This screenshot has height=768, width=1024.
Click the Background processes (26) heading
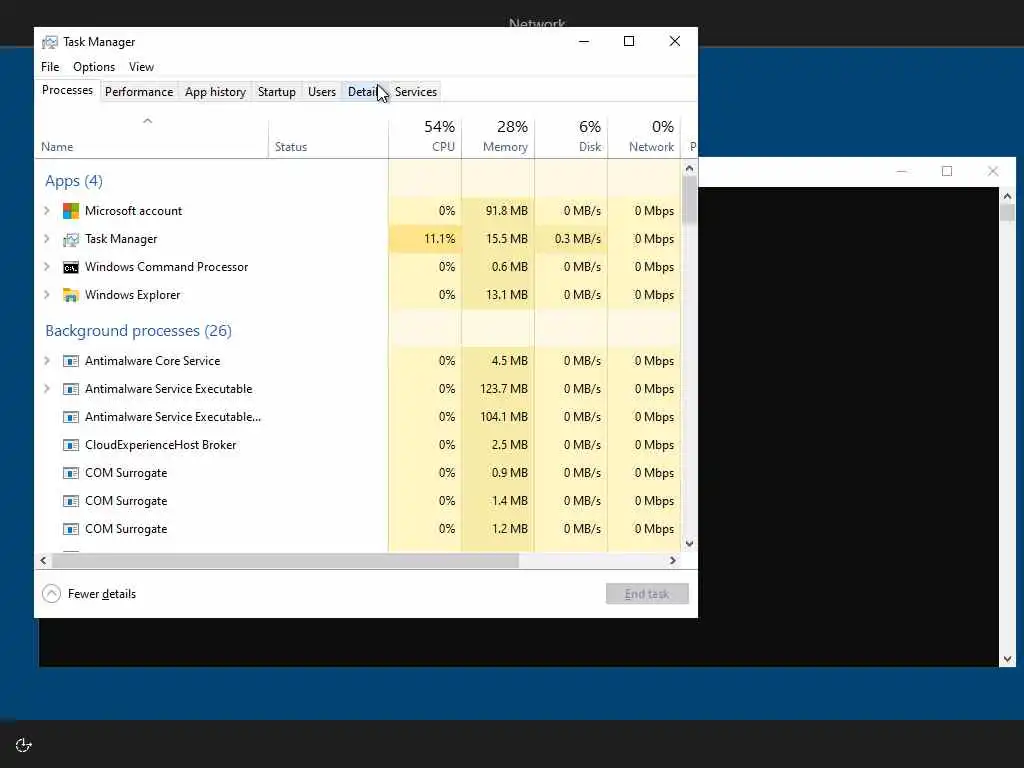coord(138,331)
